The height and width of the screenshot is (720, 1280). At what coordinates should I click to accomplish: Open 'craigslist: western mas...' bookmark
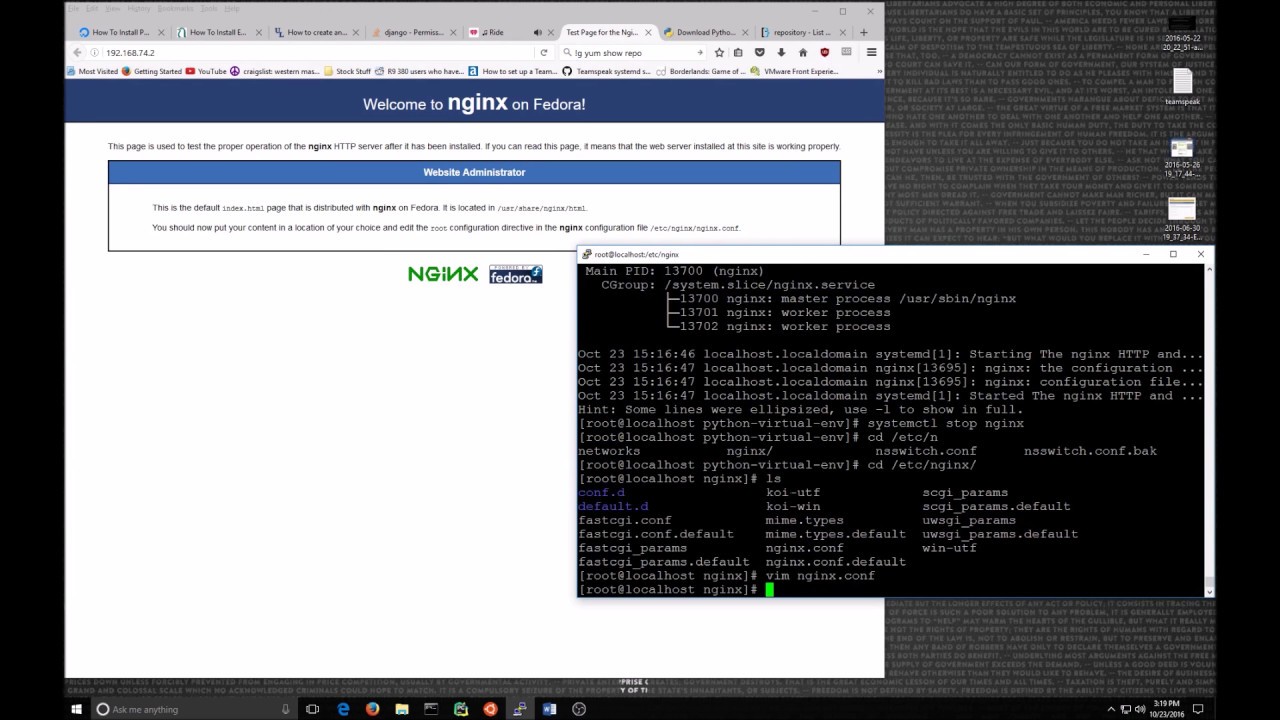click(274, 71)
